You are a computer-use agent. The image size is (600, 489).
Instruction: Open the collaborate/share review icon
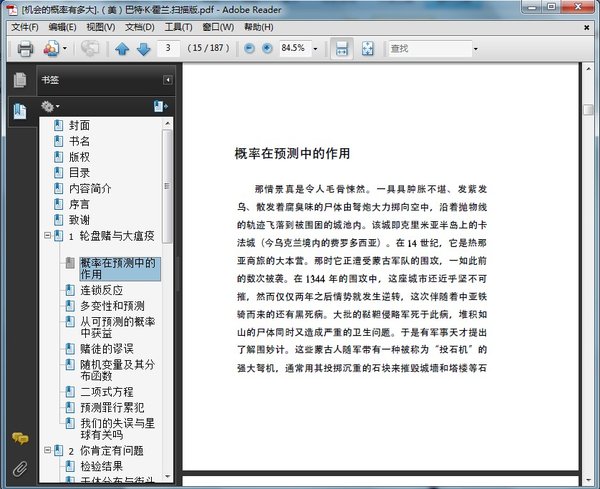click(51, 49)
